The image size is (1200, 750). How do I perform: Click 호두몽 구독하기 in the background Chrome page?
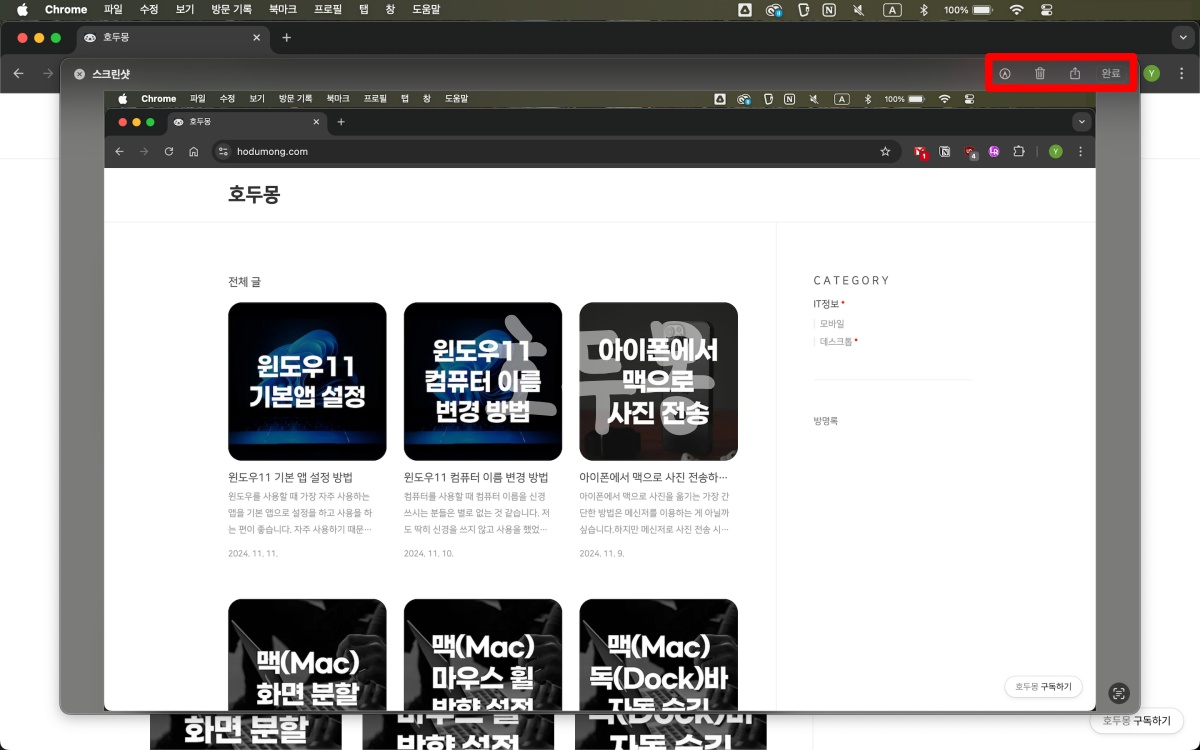click(x=1136, y=720)
